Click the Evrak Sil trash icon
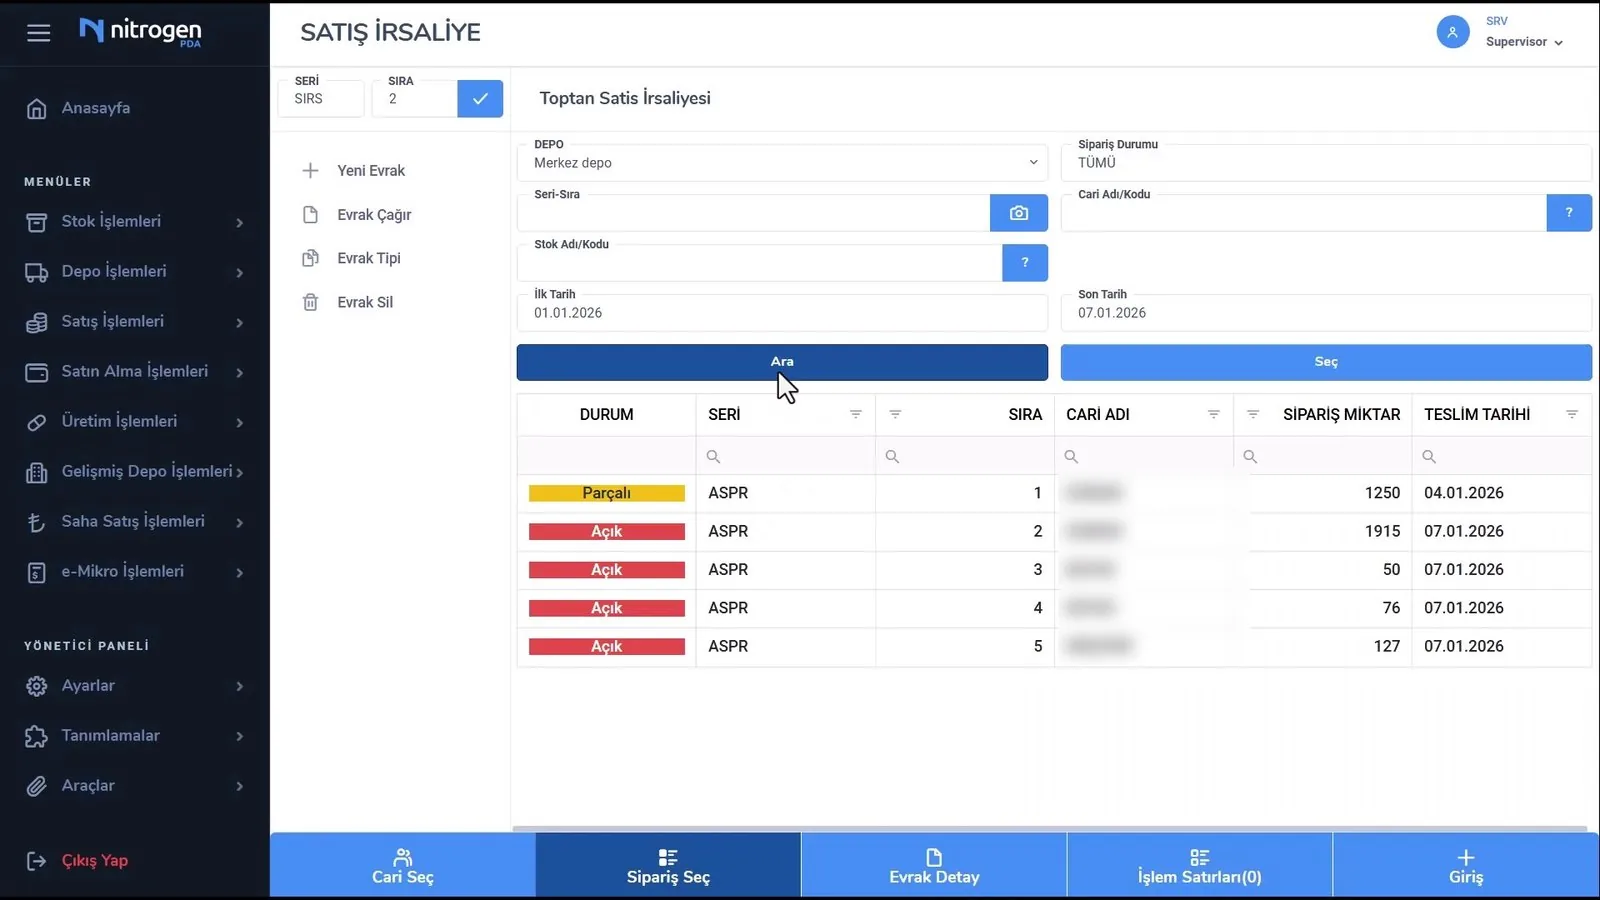The width and height of the screenshot is (1600, 900). point(310,302)
